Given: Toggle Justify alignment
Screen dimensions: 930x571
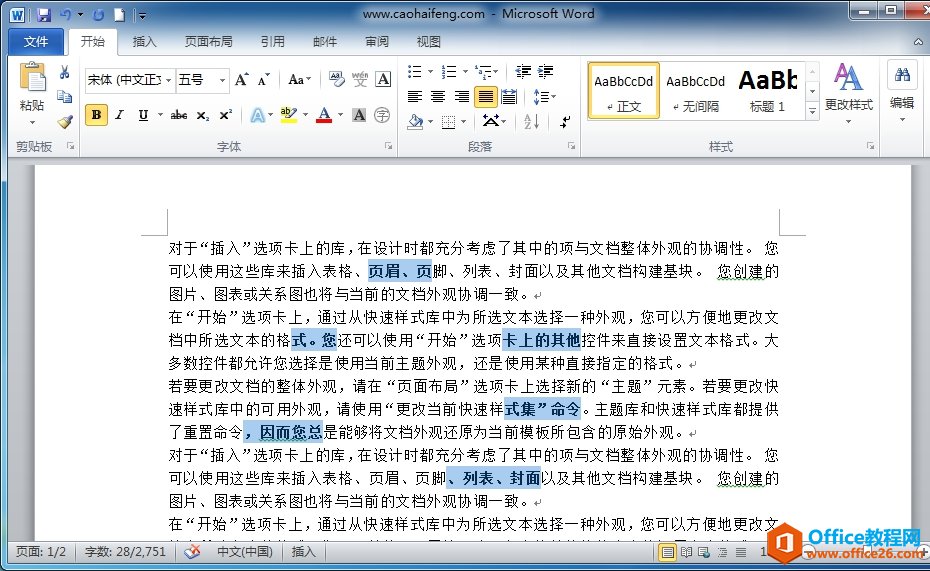Looking at the screenshot, I should pyautogui.click(x=485, y=96).
